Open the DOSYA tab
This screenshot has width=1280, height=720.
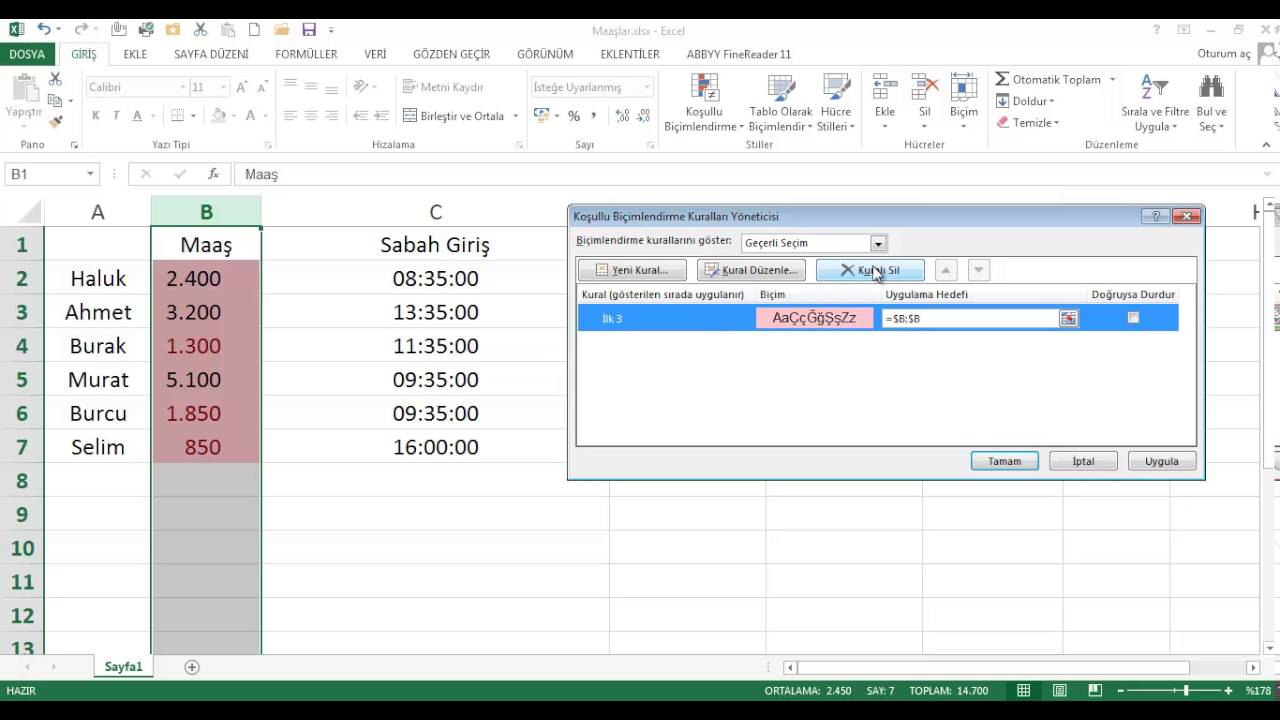(x=27, y=54)
